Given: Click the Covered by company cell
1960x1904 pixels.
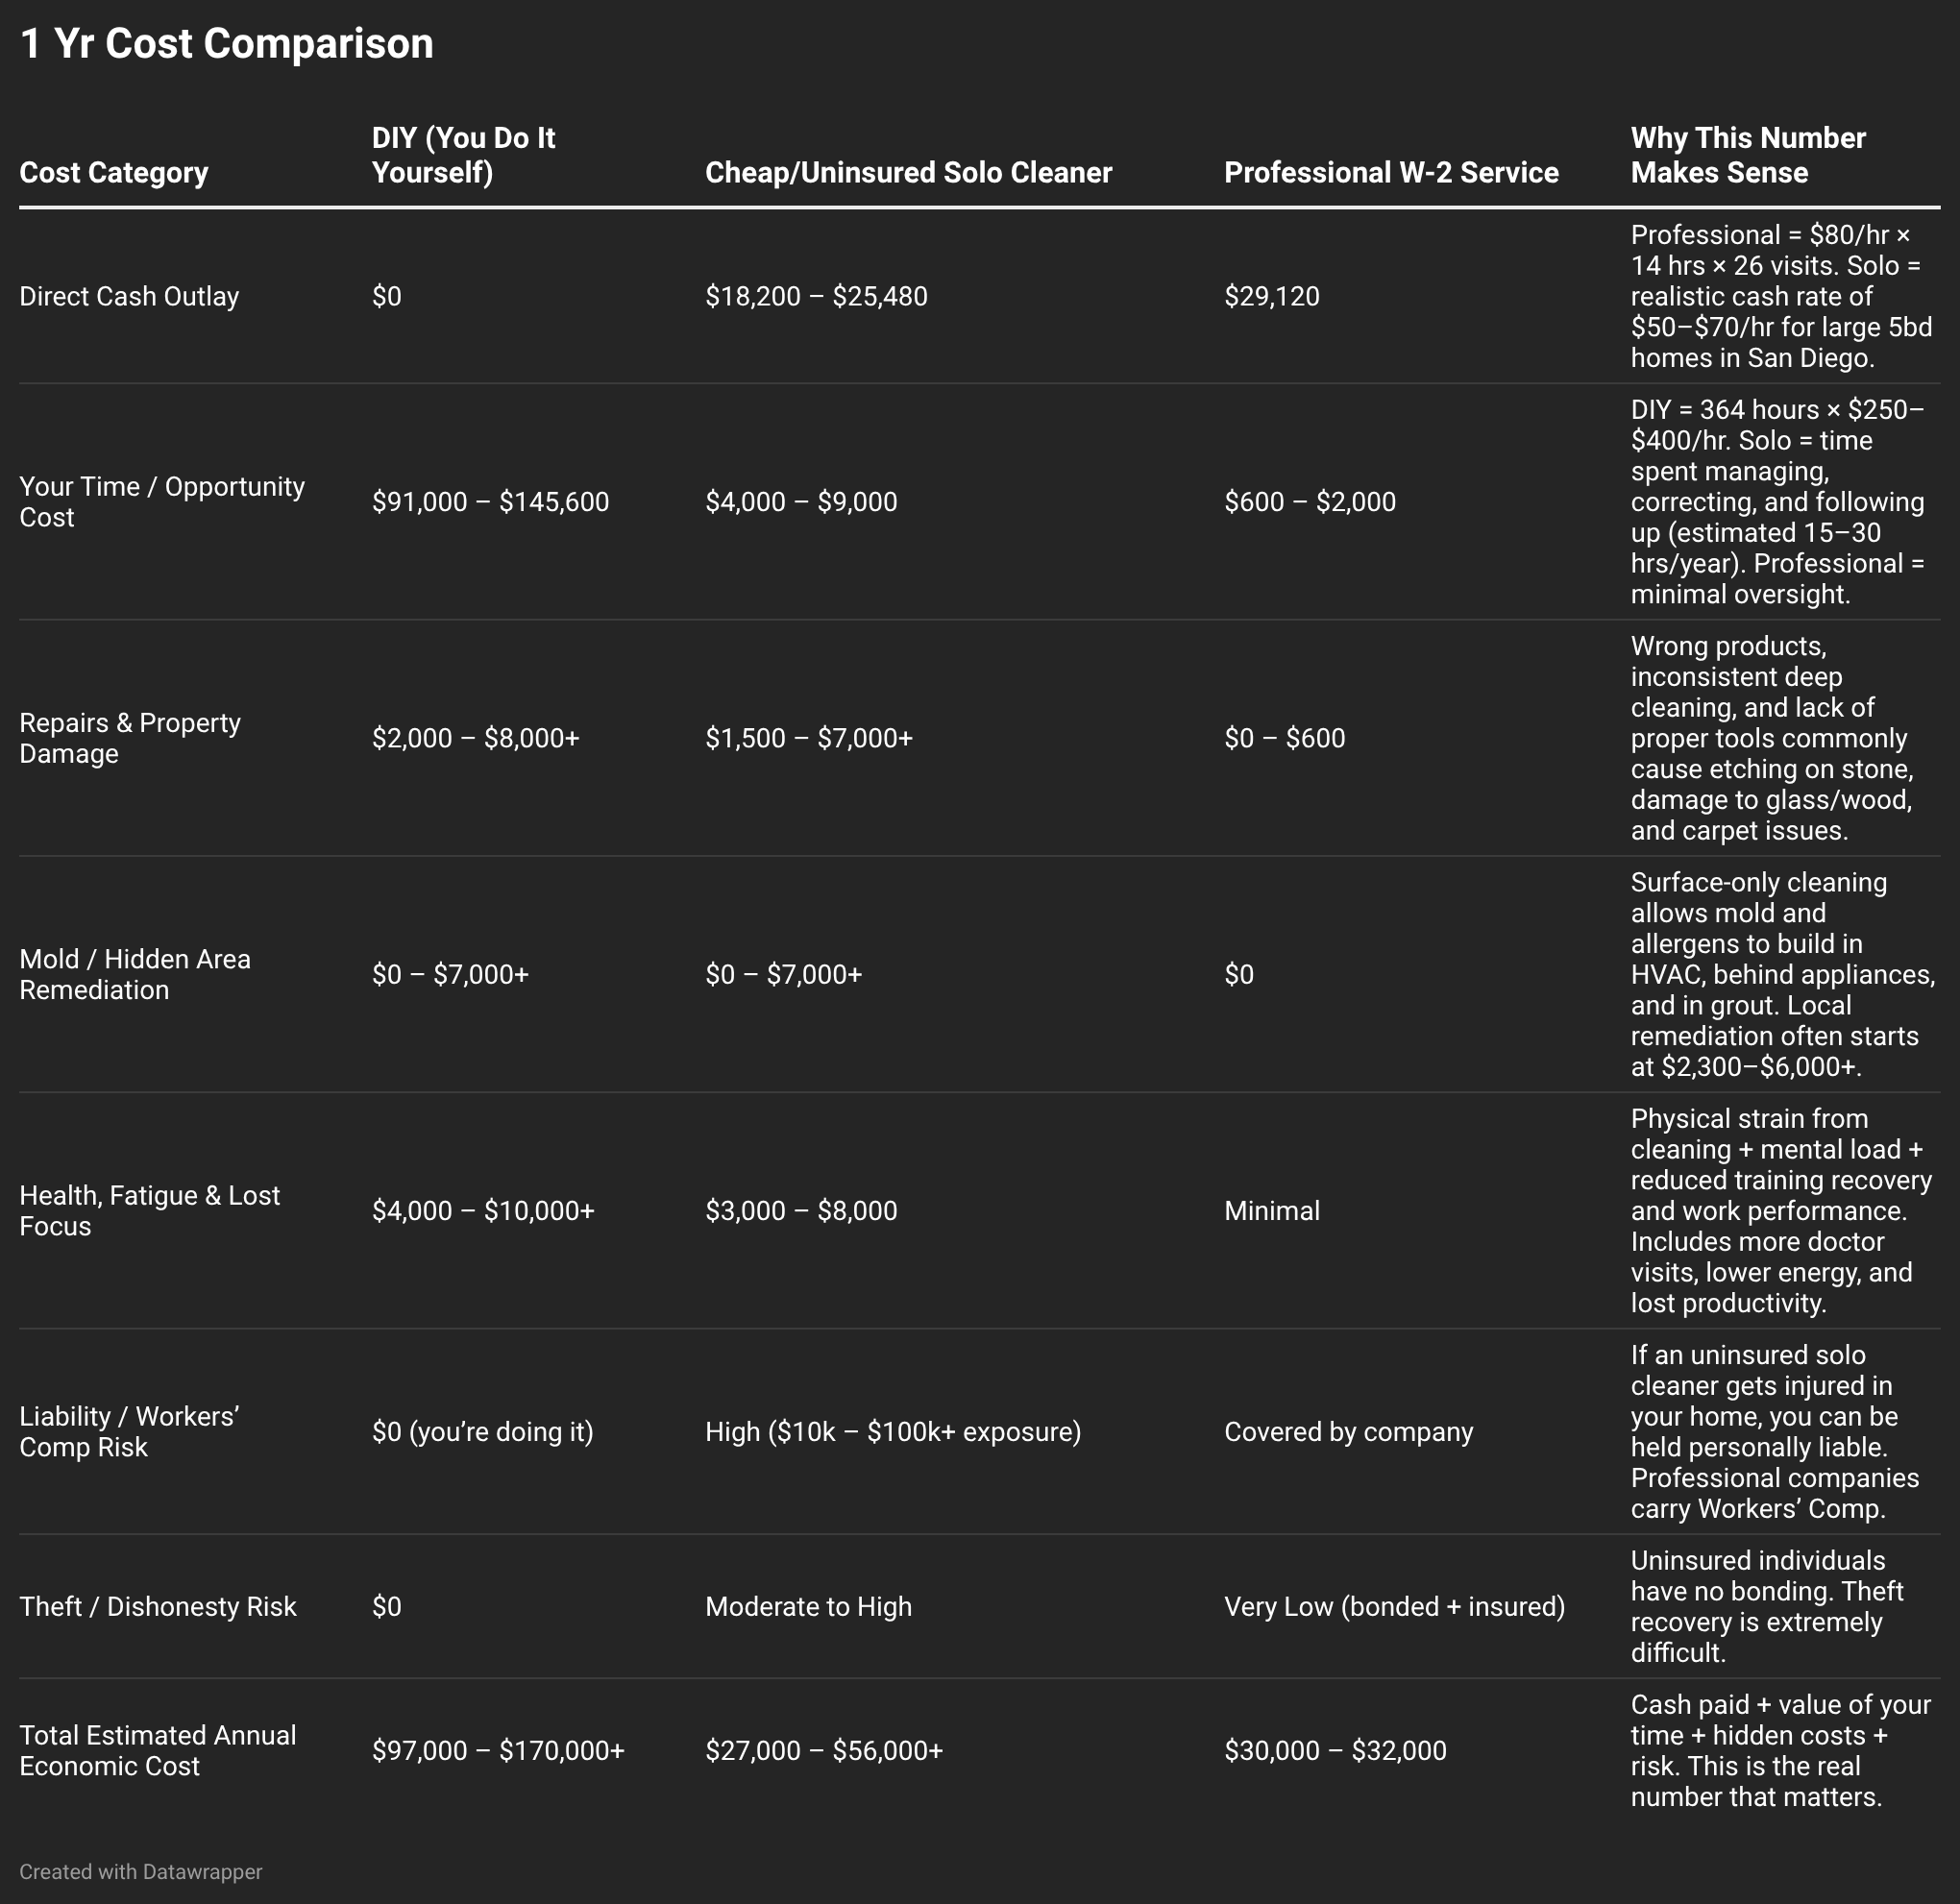Looking at the screenshot, I should (1348, 1432).
